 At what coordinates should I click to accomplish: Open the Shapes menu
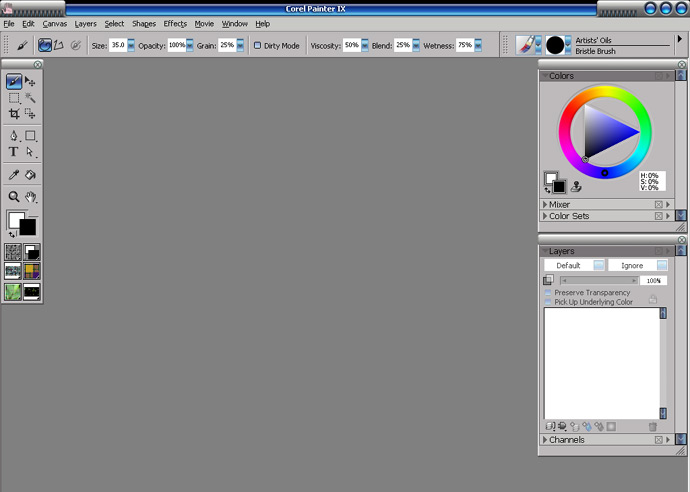point(144,24)
